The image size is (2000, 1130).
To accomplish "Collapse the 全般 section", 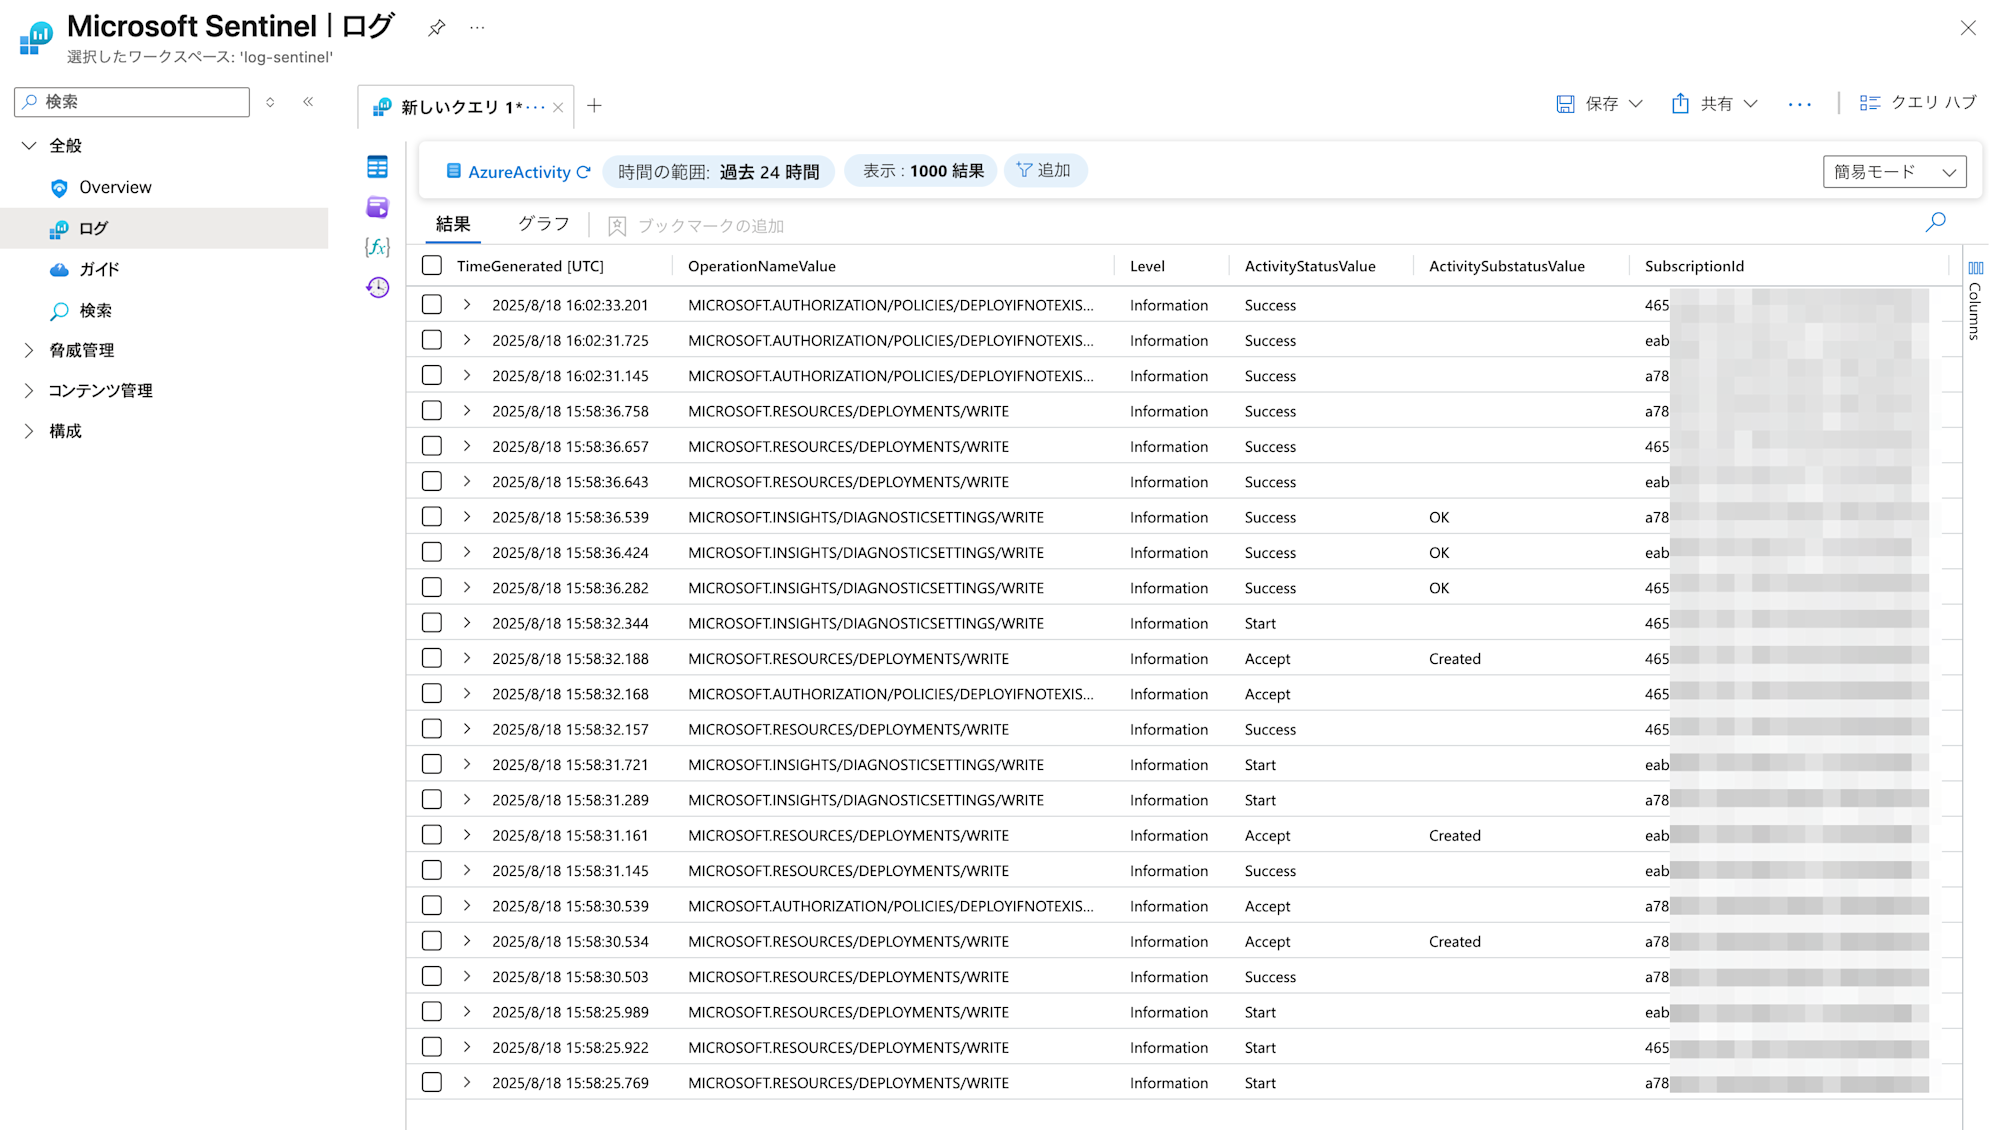I will pyautogui.click(x=29, y=146).
